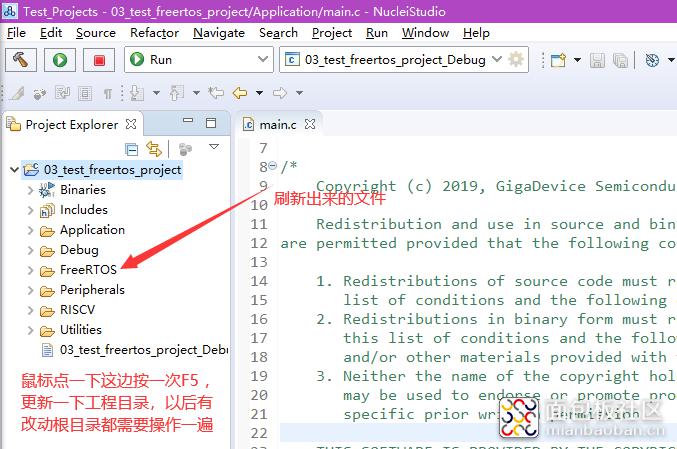
Task: Open Forward history dropdown arrow
Action: coord(299,93)
